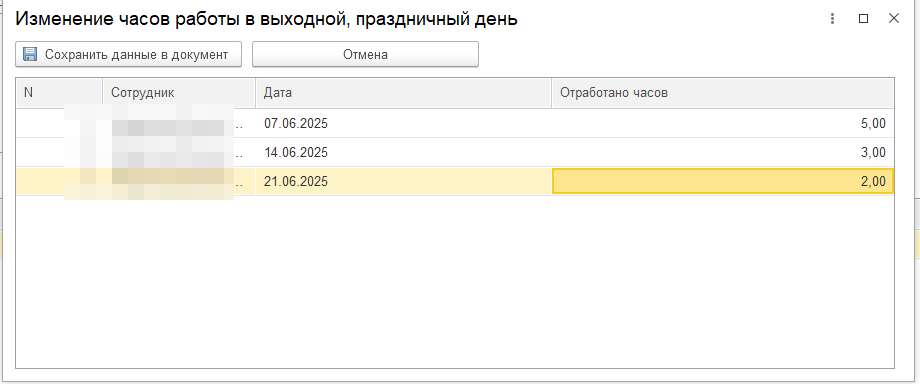Select employee cell in the 21.06.2025 row
This screenshot has height=384, width=920.
179,181
